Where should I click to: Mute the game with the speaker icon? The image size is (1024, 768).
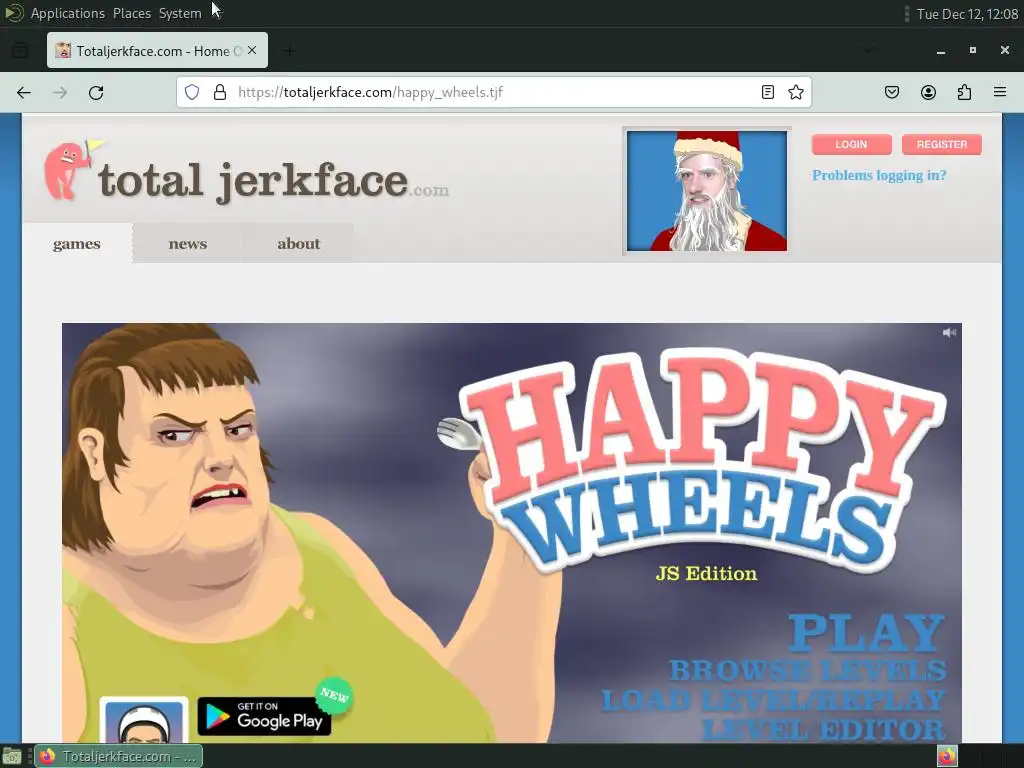(949, 333)
